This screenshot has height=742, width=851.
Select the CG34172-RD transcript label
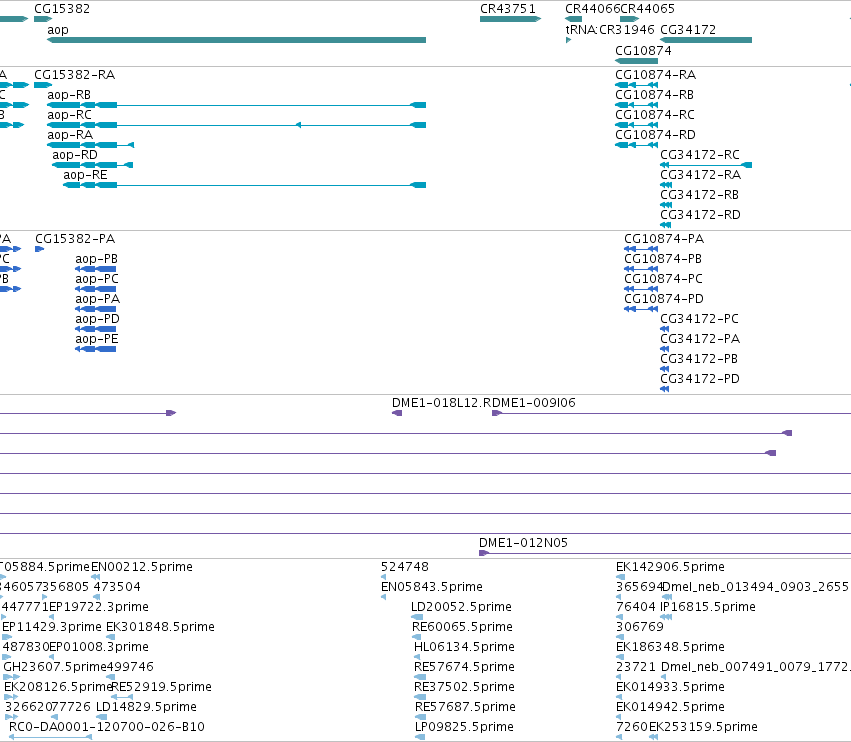[x=700, y=215]
